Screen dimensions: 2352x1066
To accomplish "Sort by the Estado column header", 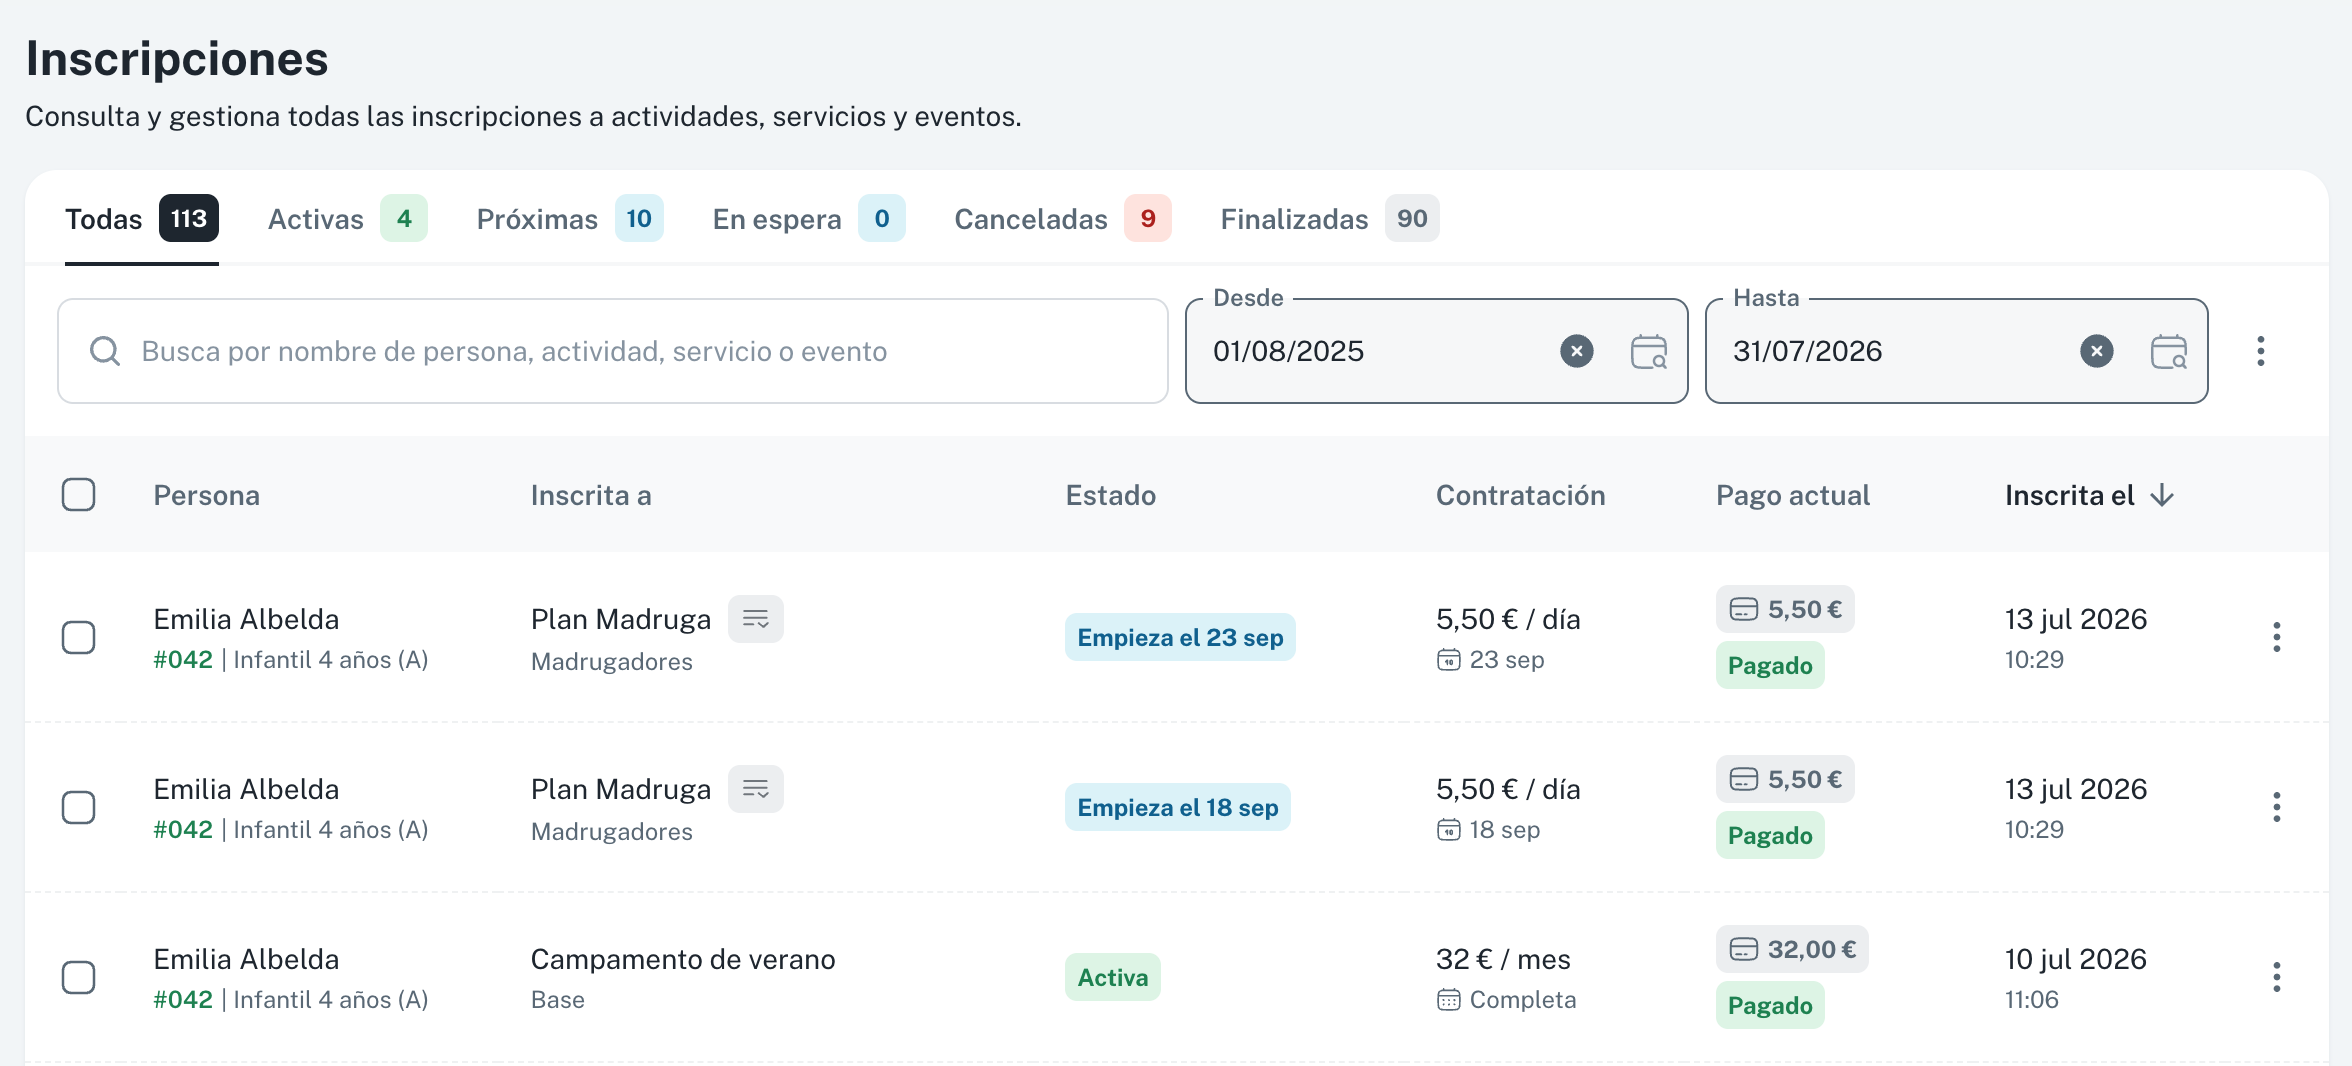I will [1111, 495].
